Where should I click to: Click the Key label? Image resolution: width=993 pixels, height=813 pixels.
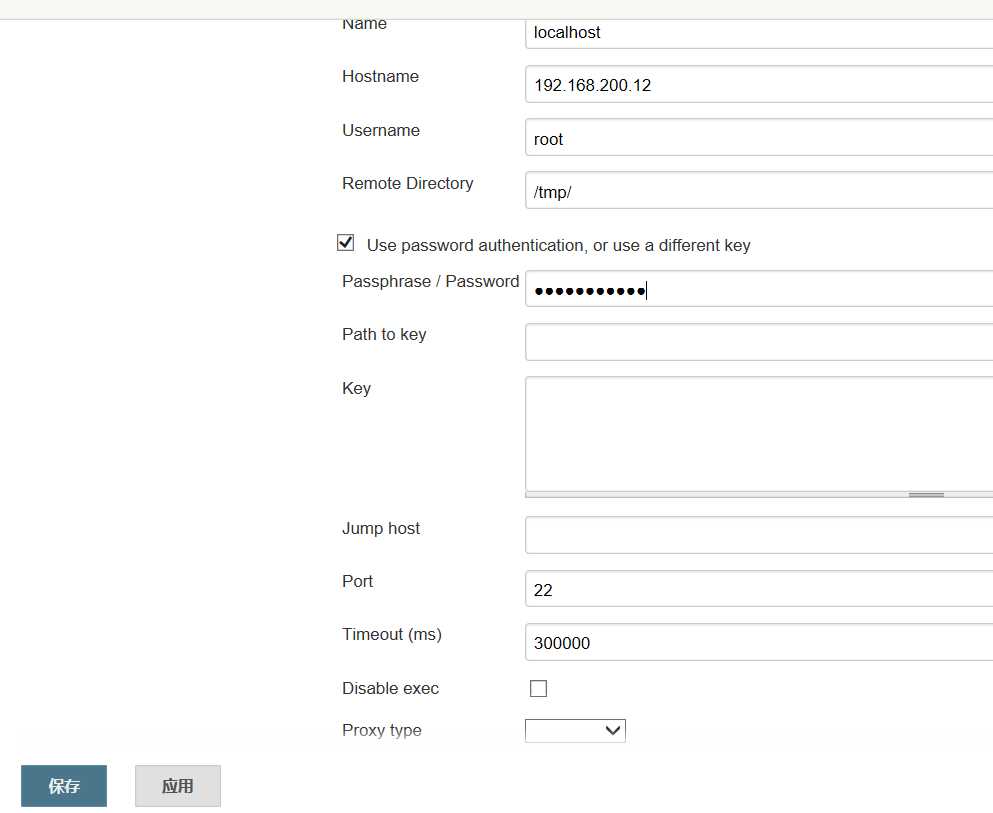pos(357,389)
